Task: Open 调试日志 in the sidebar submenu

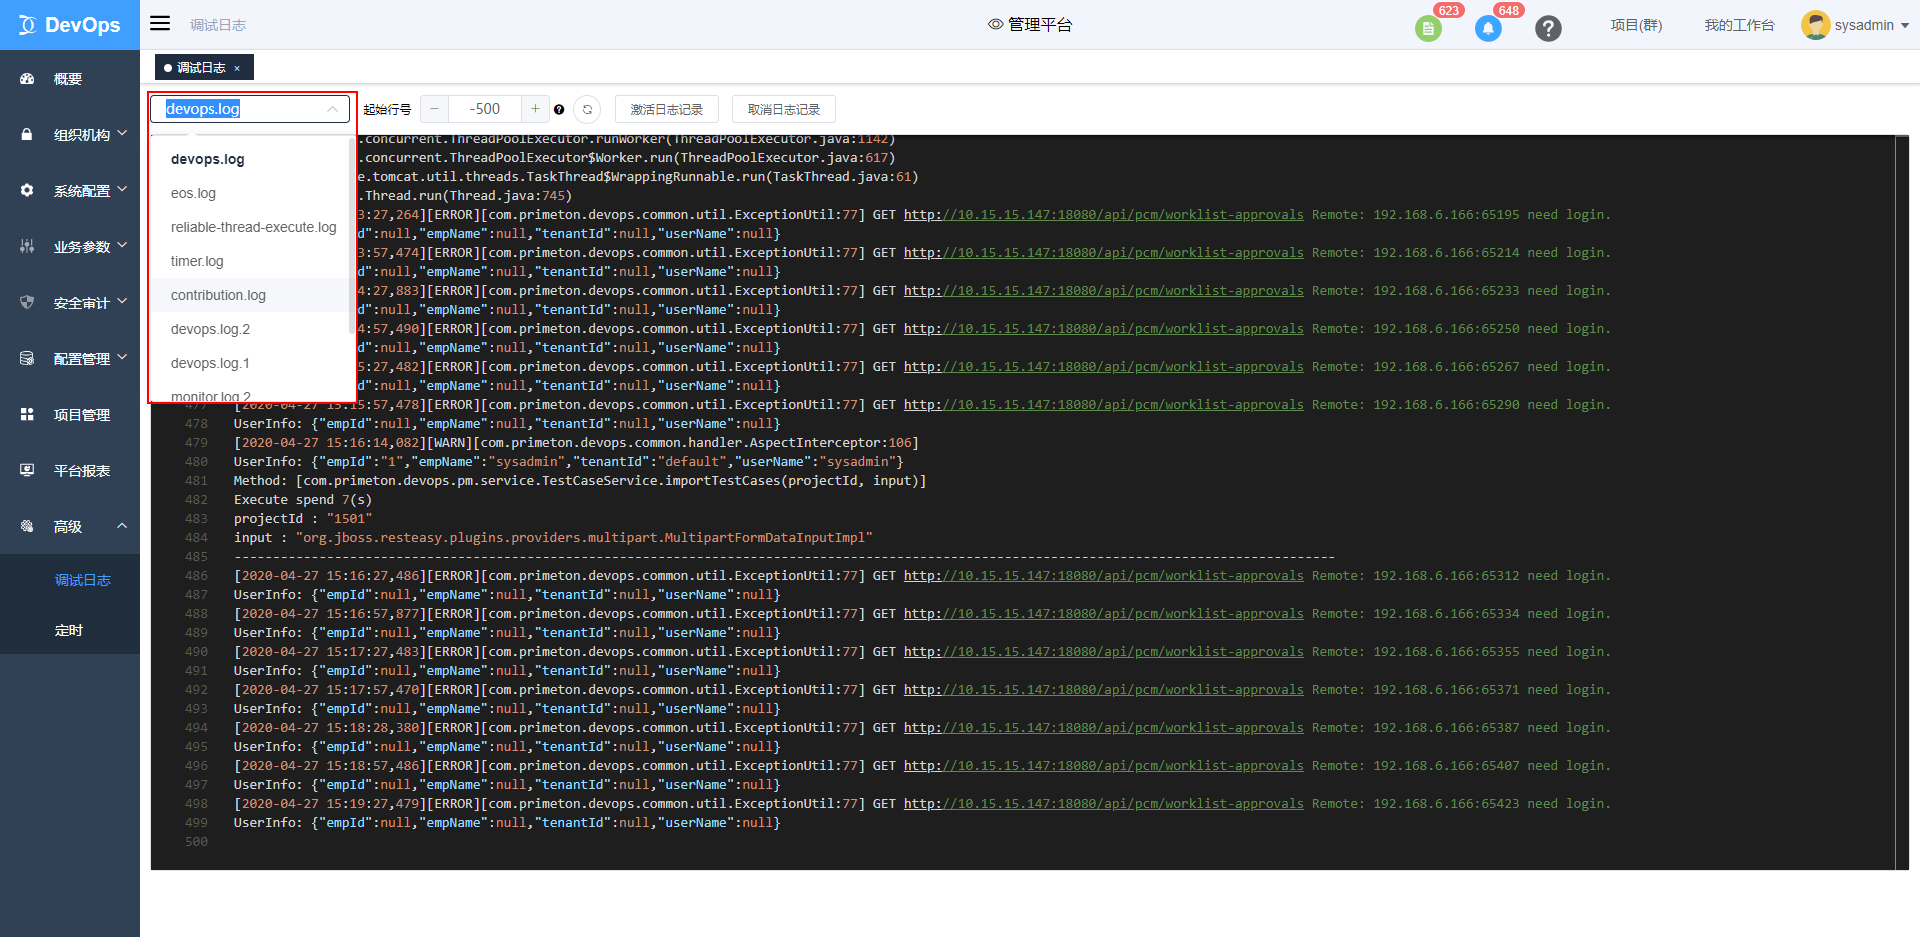Action: [x=83, y=580]
